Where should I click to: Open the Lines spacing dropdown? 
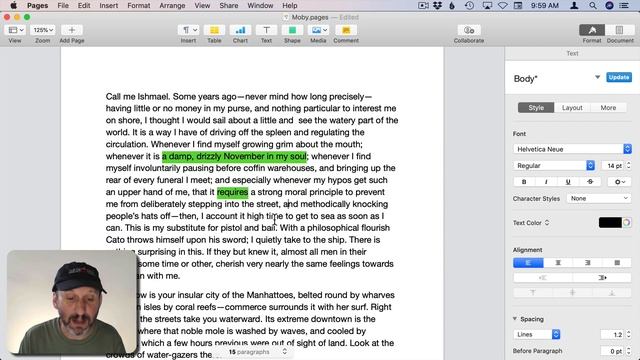pyautogui.click(x=536, y=334)
